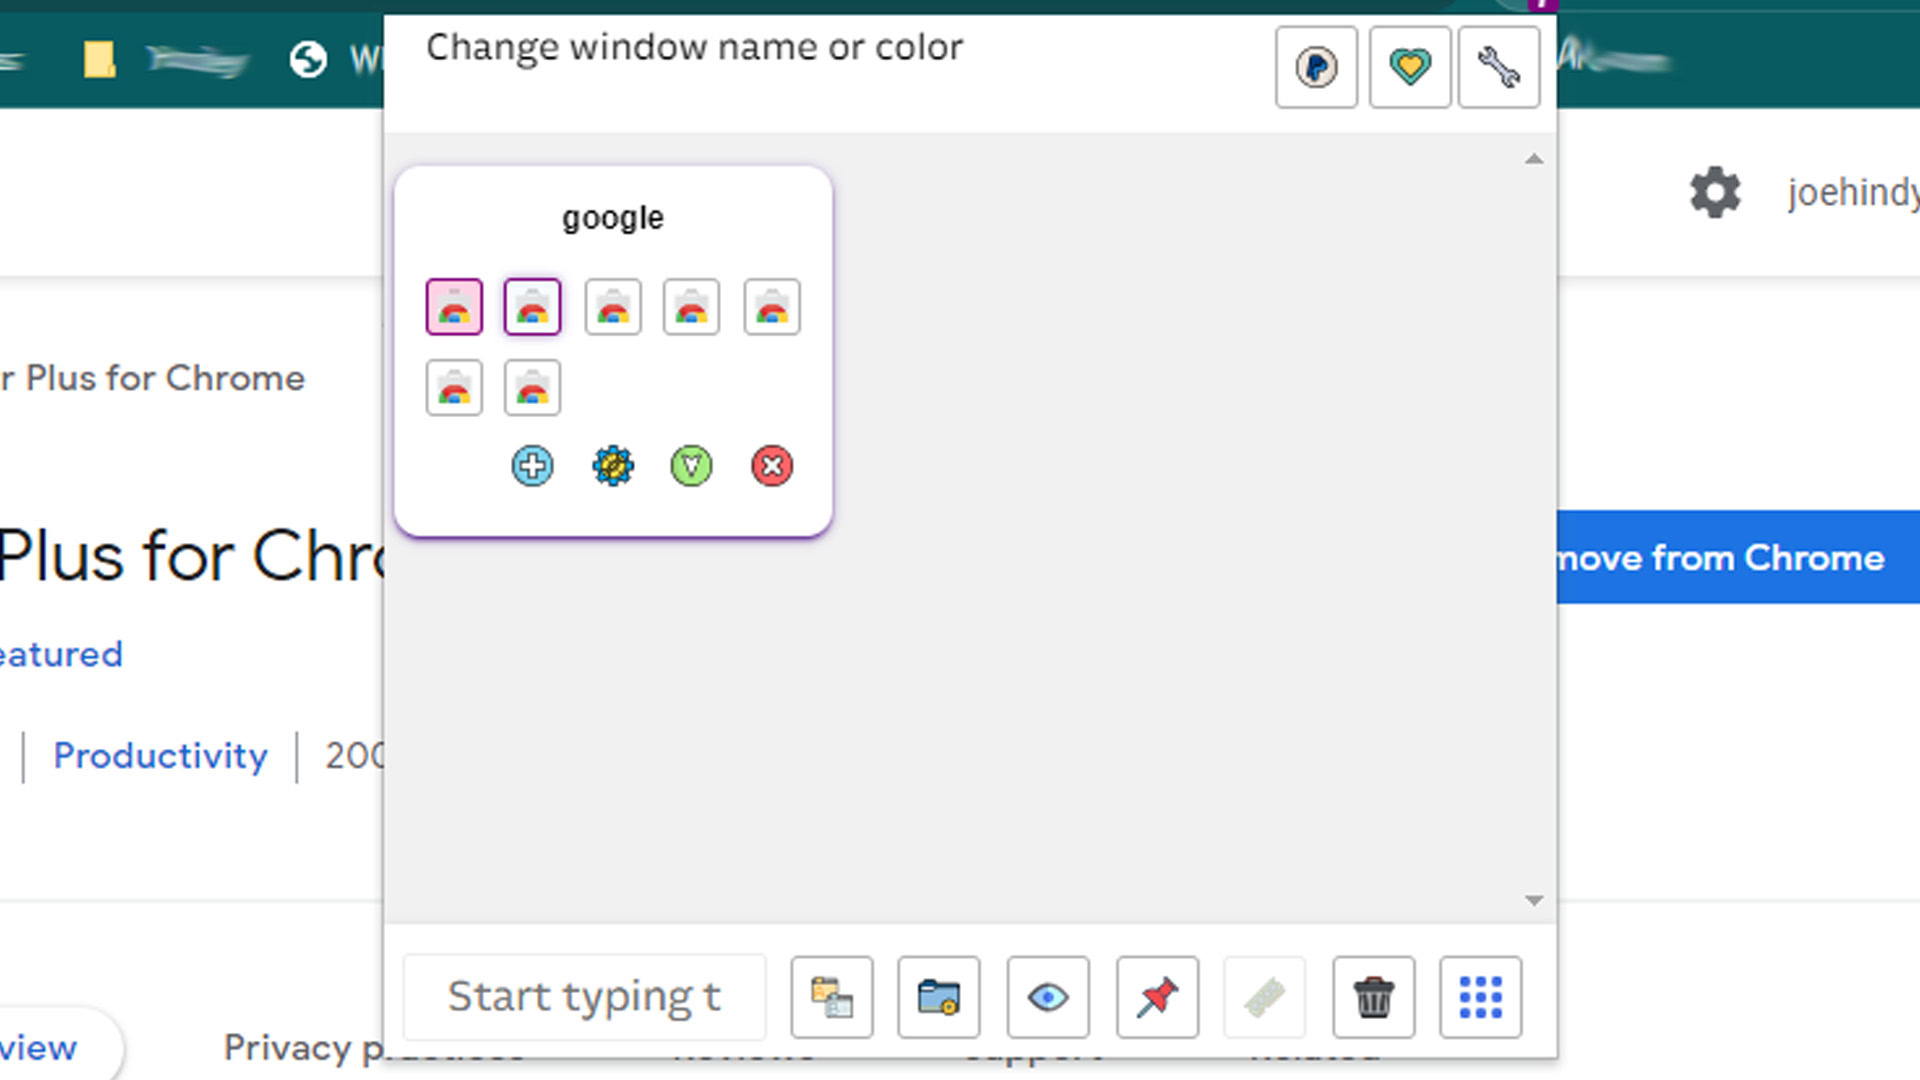Screen dimensions: 1920x1080
Task: Open folder icon in bottom toolbar
Action: coord(940,996)
